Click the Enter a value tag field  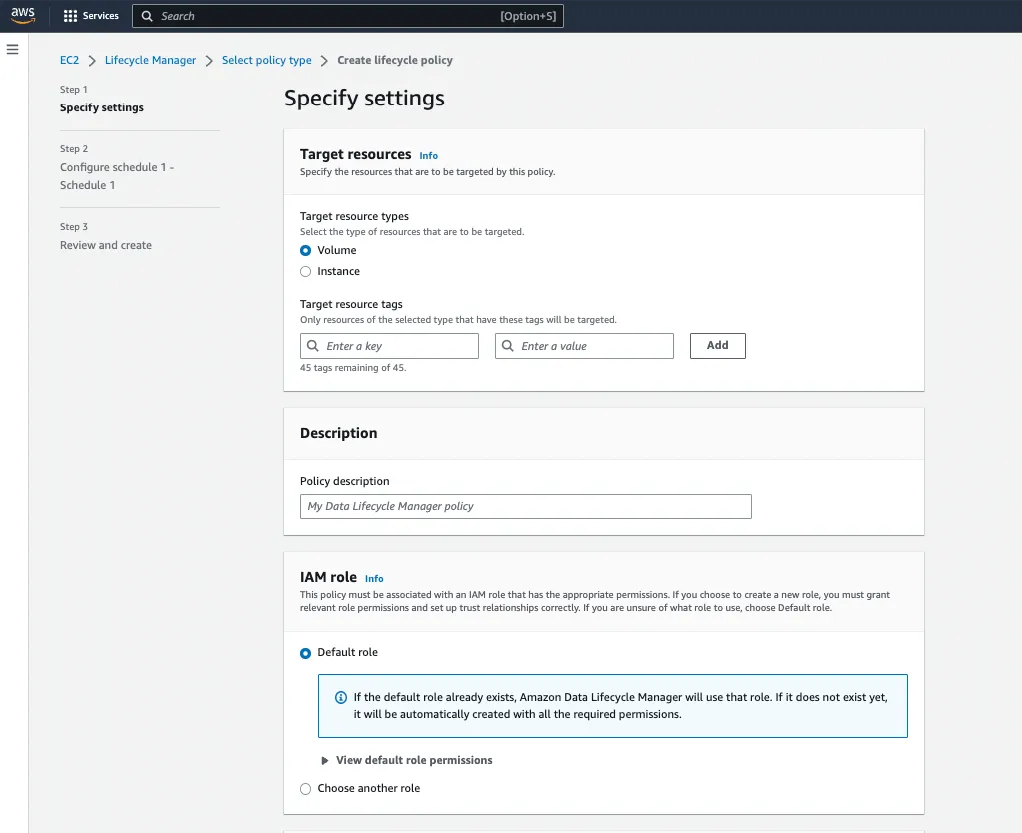[584, 346]
